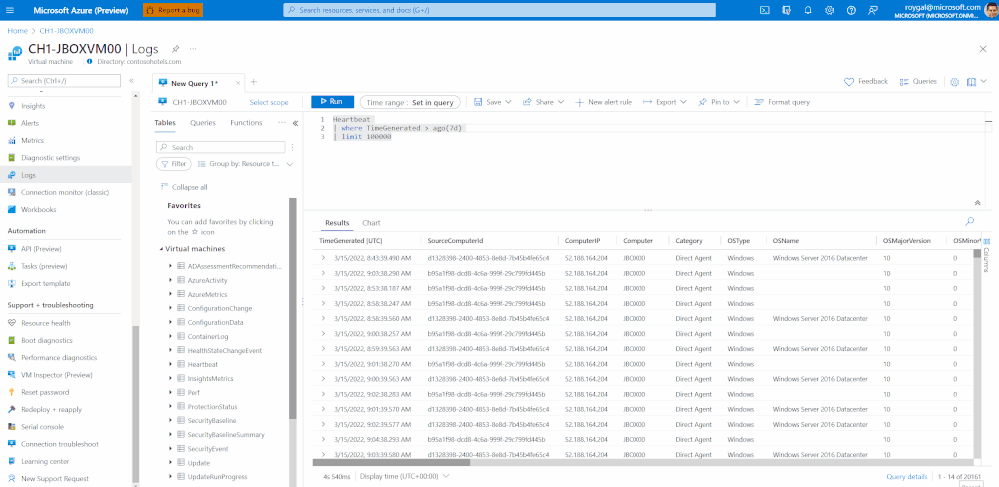Run the query
Screen dimensions: 999x487
click(331, 102)
